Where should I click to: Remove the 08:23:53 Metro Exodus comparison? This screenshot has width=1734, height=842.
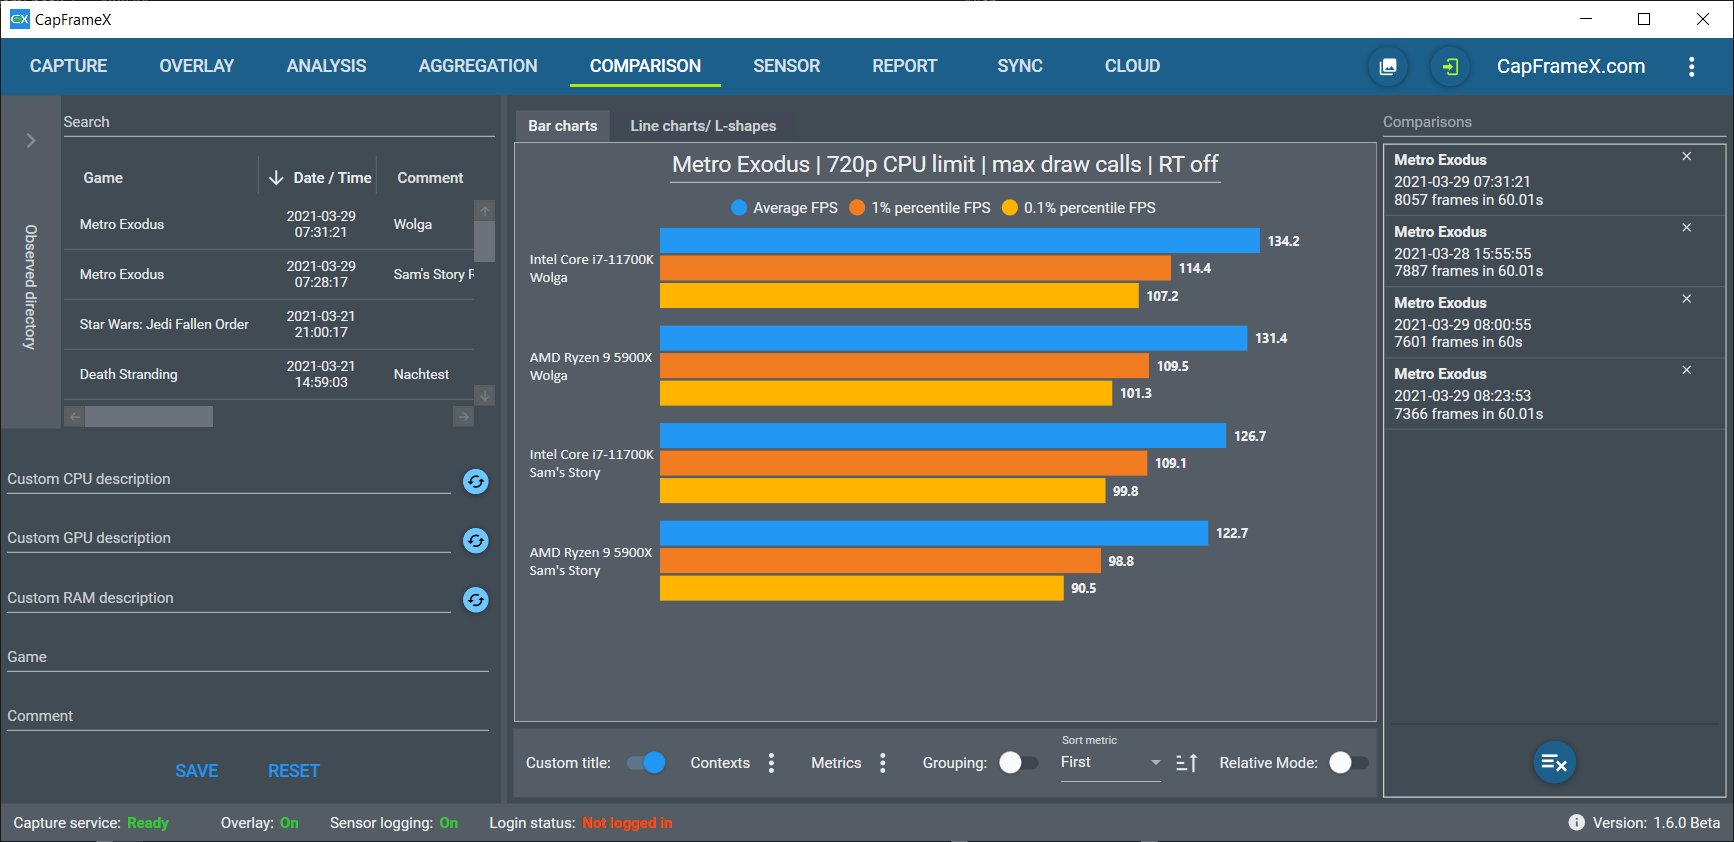1686,370
